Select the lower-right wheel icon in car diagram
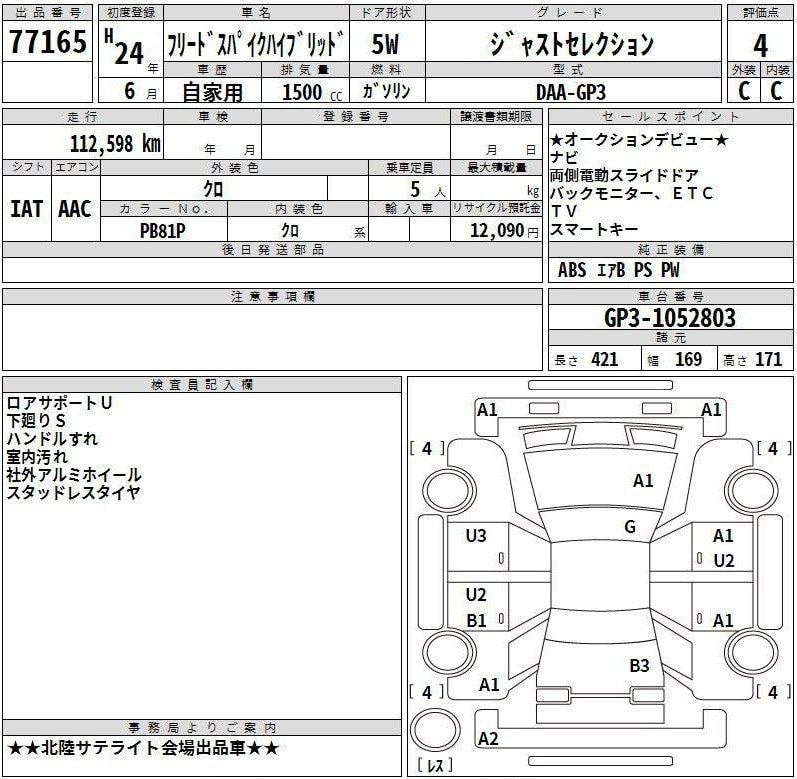797x779 pixels. (x=753, y=653)
